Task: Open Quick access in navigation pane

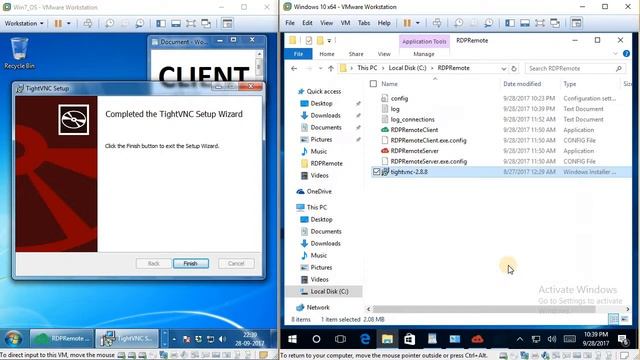Action: 323,91
